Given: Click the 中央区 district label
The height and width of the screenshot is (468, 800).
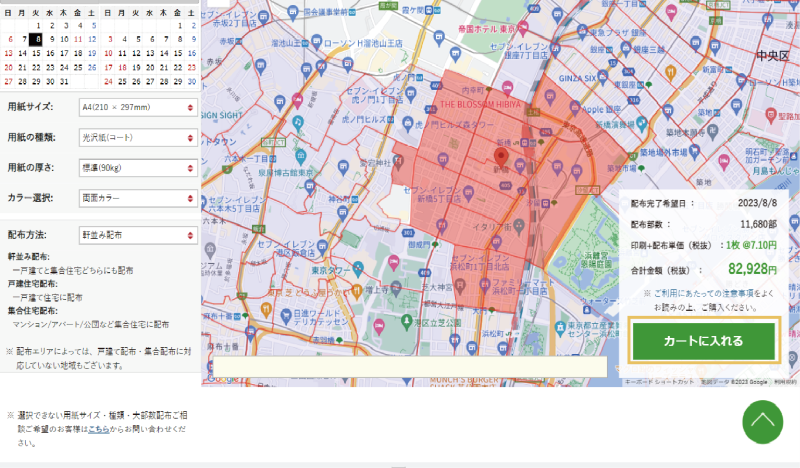Looking at the screenshot, I should point(772,56).
